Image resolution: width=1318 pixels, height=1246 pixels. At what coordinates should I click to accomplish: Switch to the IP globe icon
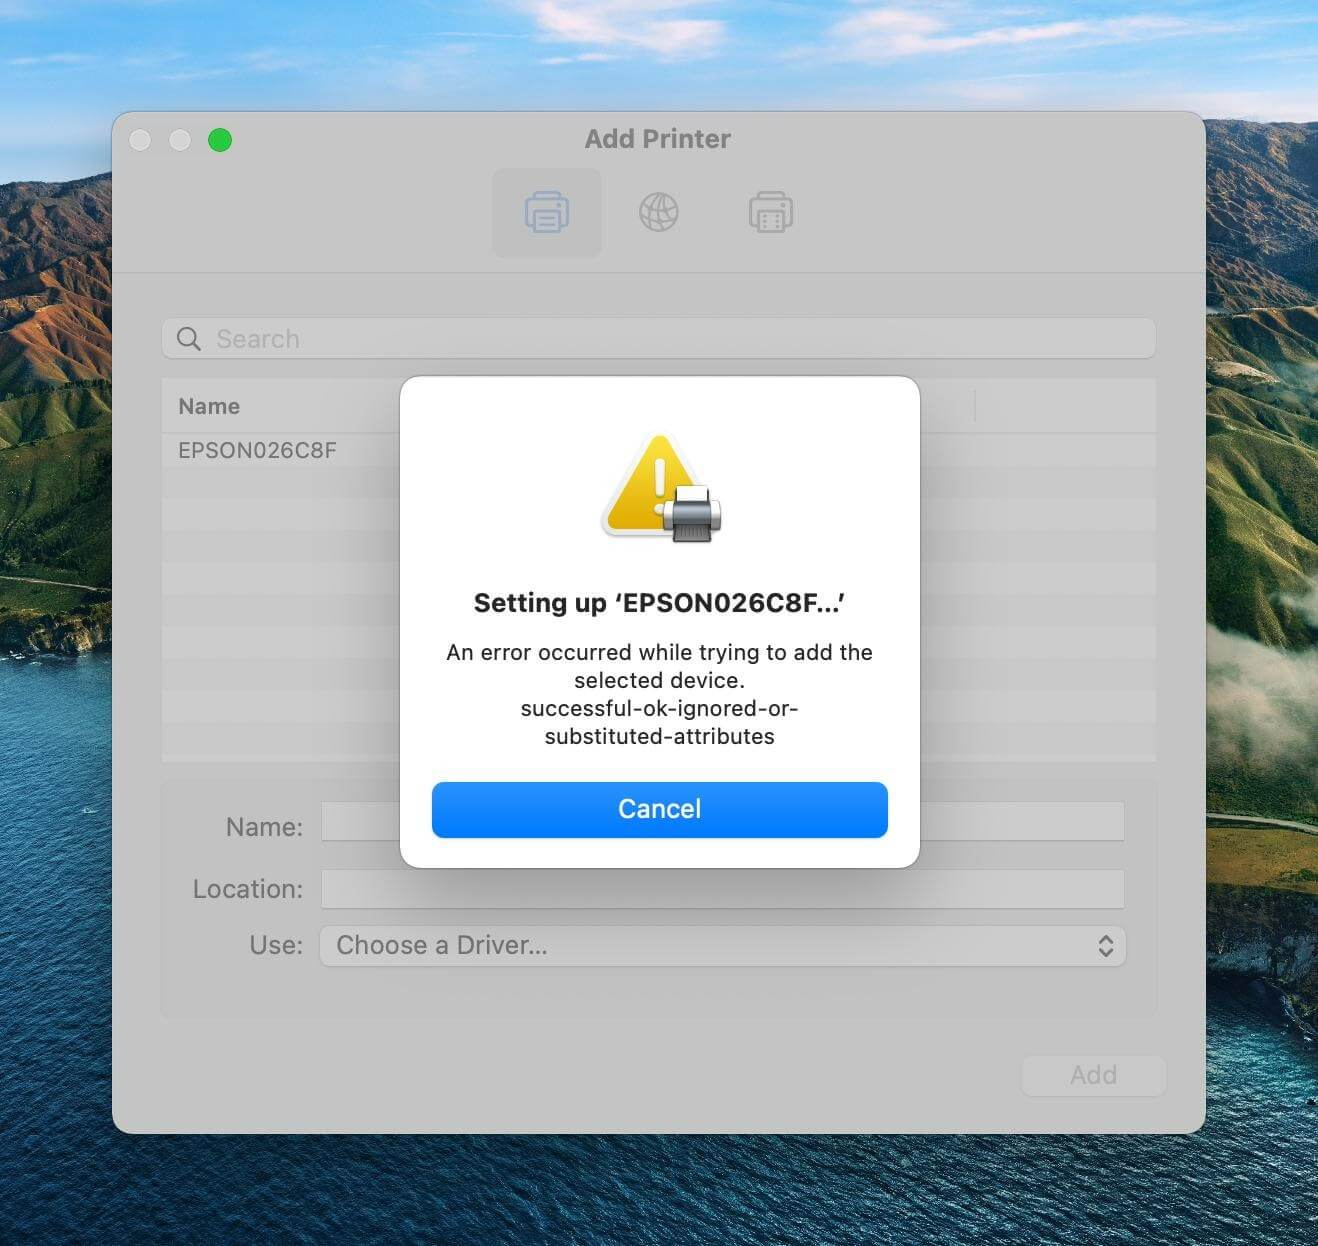tap(658, 212)
